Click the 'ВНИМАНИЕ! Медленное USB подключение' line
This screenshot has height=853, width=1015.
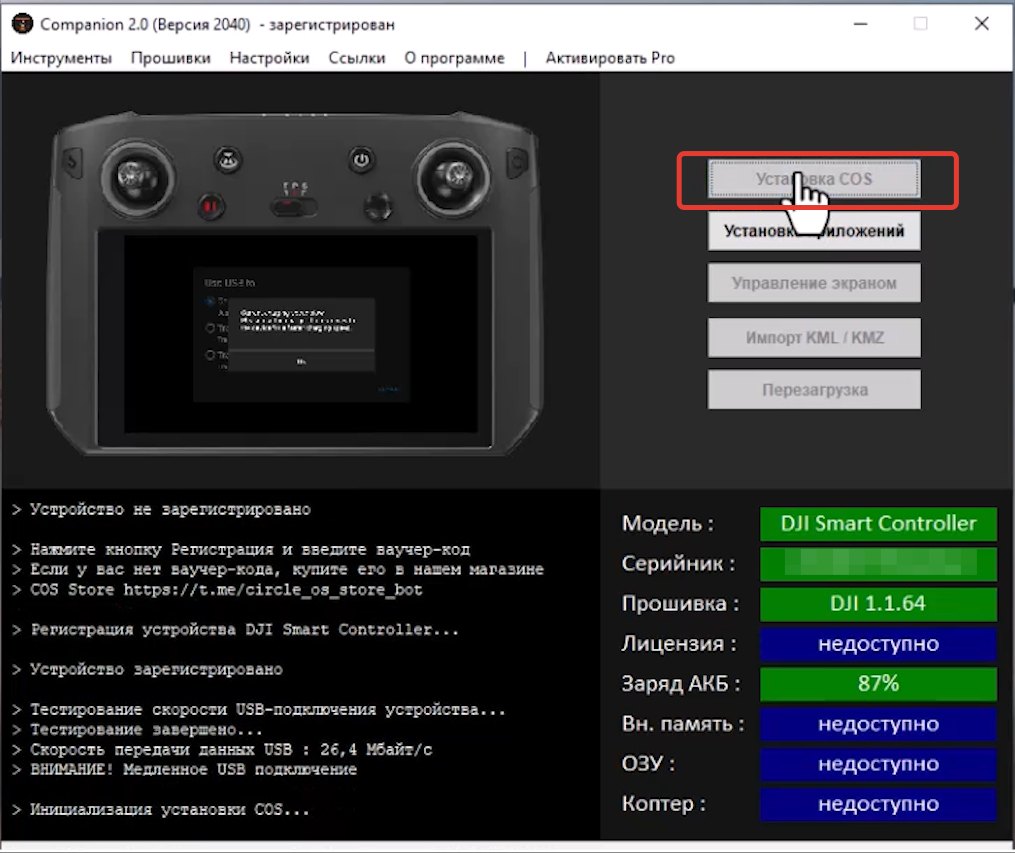click(x=184, y=770)
